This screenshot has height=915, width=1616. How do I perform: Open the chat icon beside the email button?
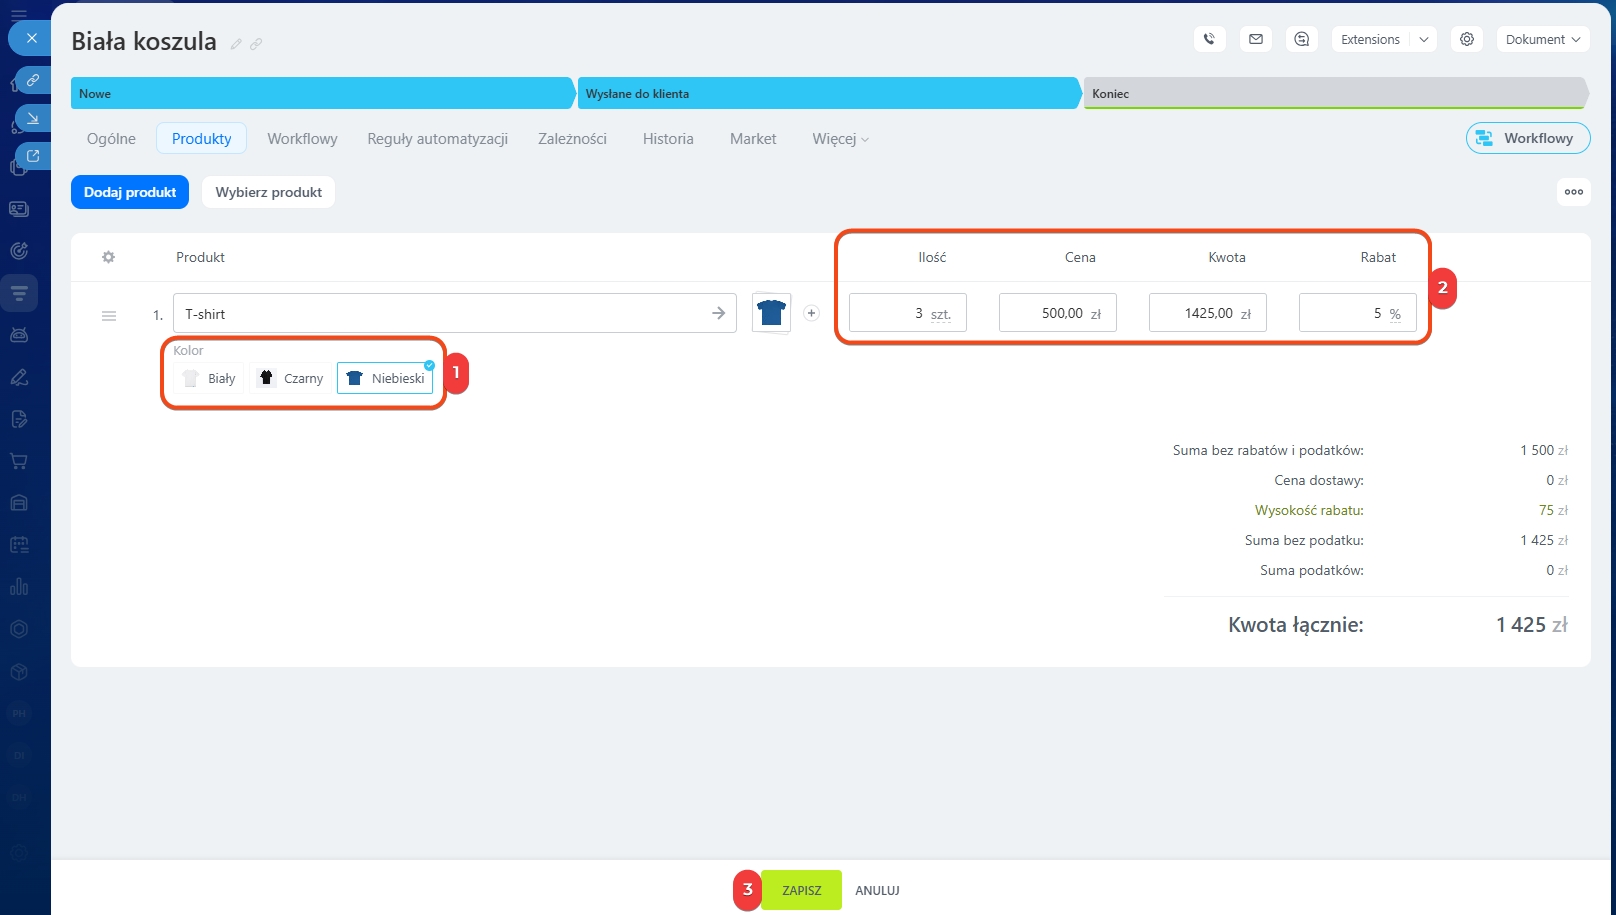(x=1301, y=39)
